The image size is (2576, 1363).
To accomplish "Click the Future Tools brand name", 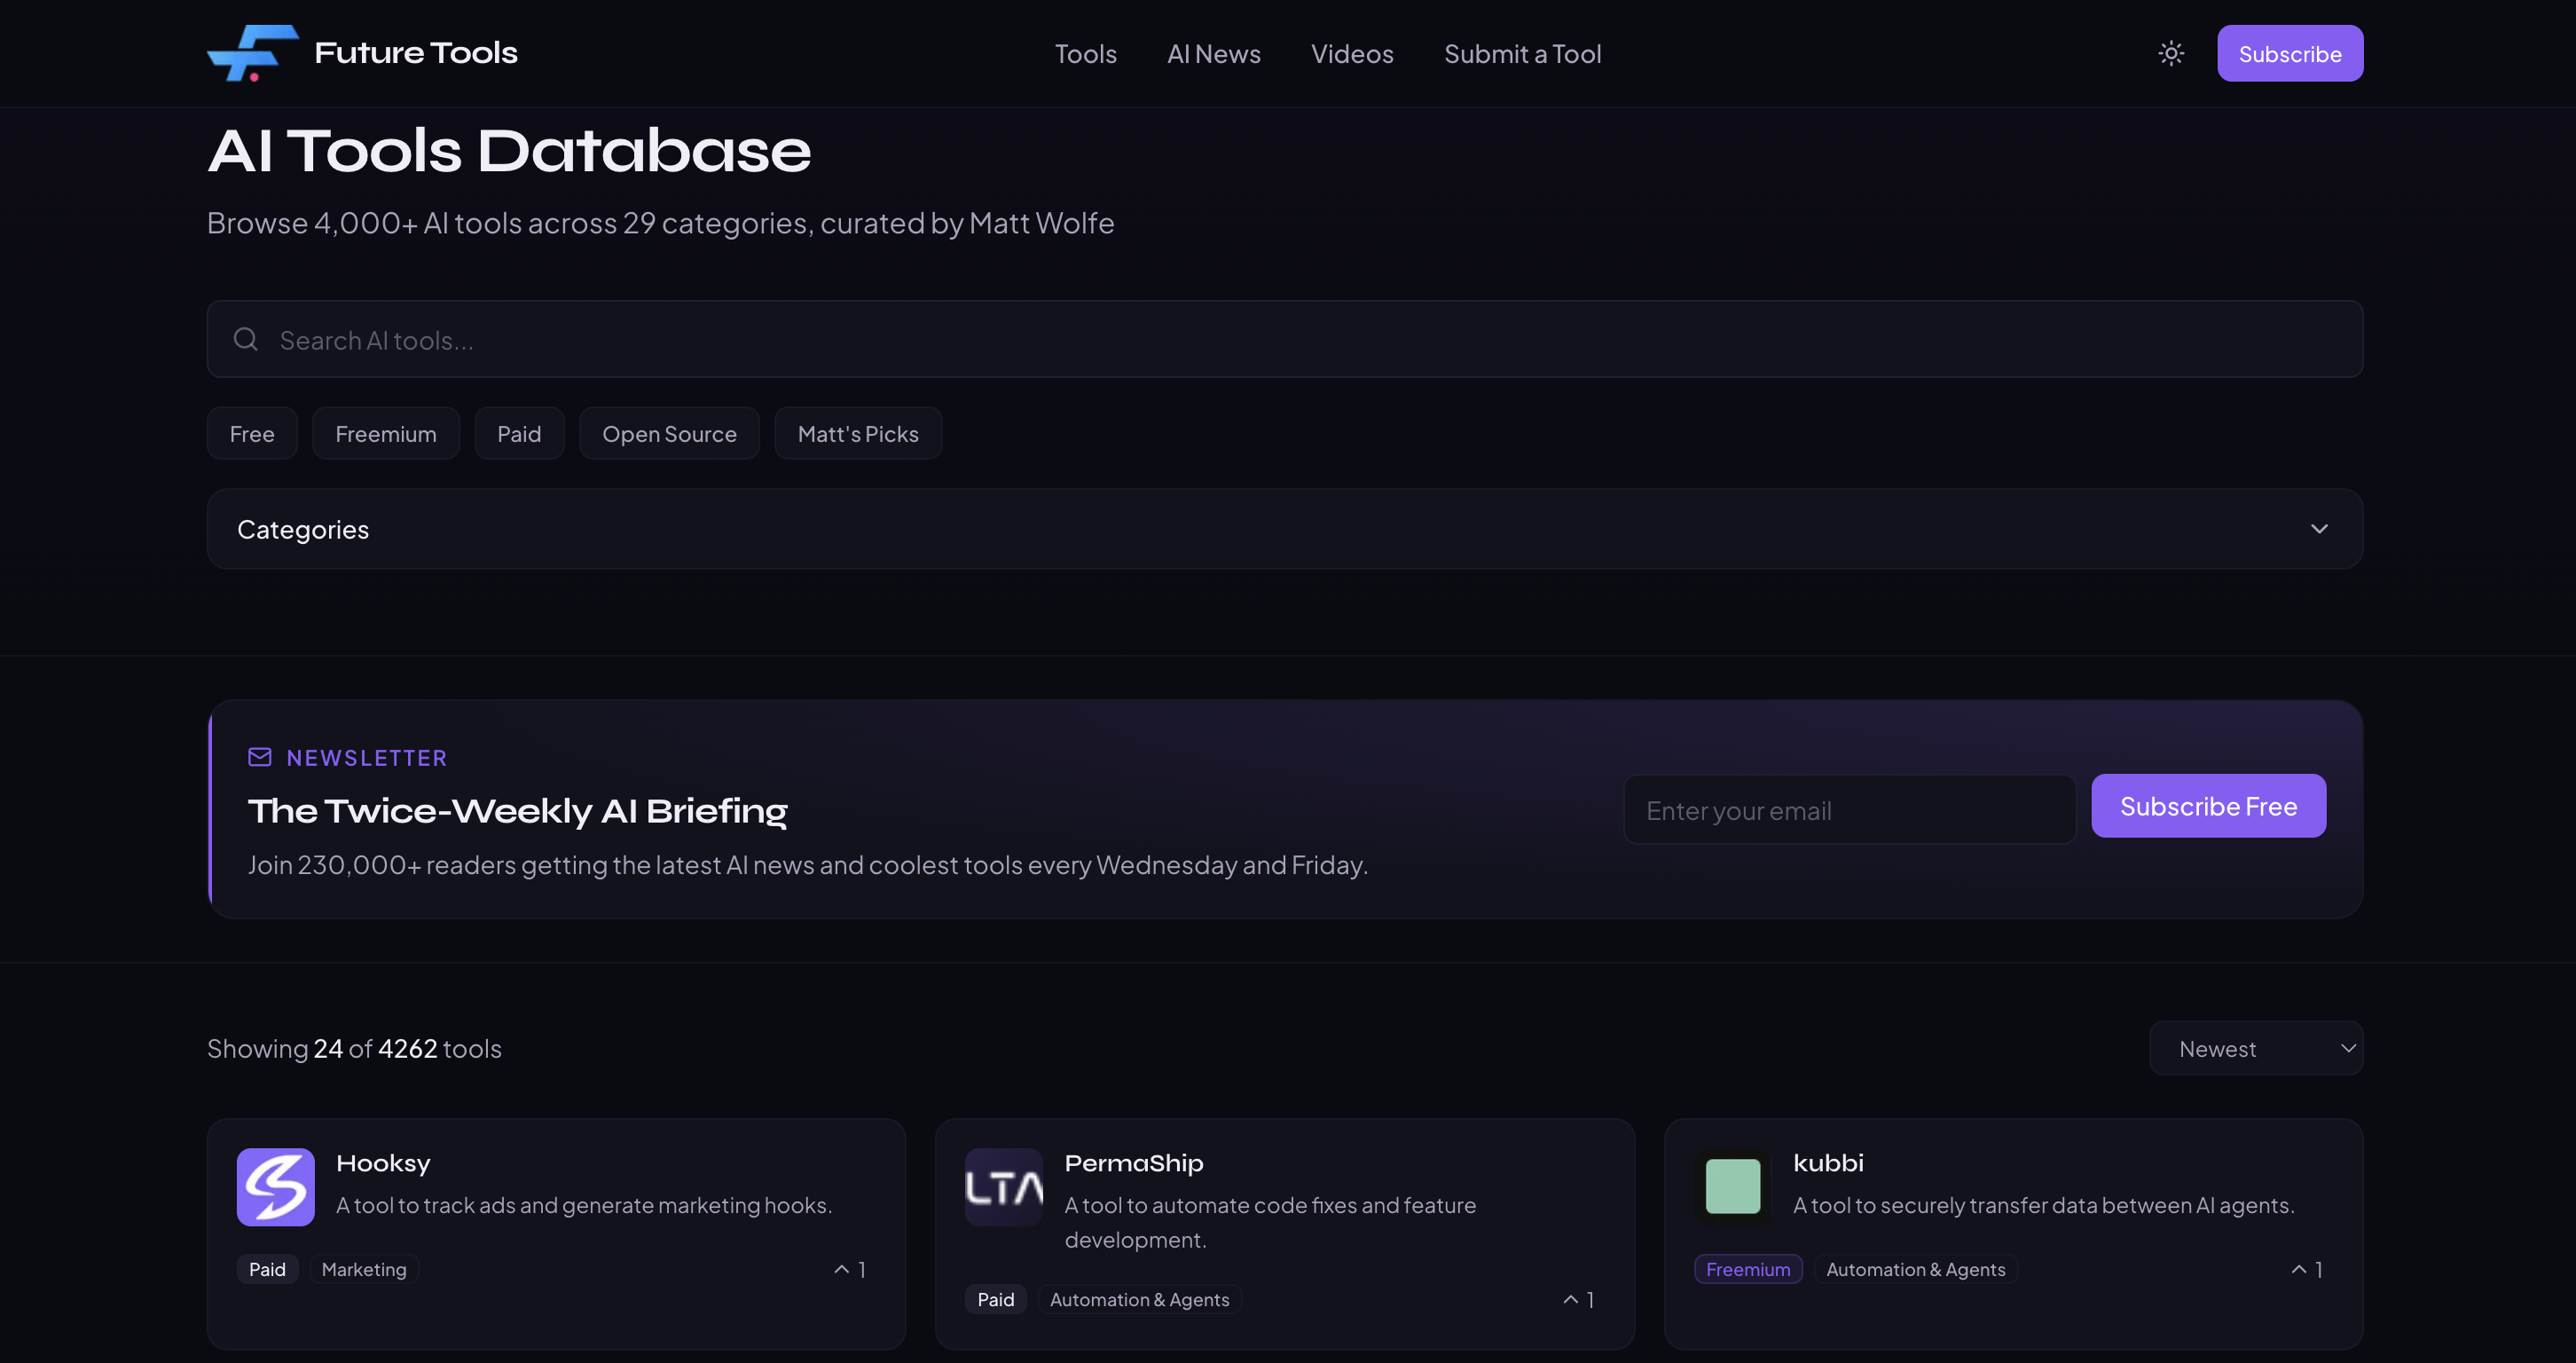I will (416, 52).
